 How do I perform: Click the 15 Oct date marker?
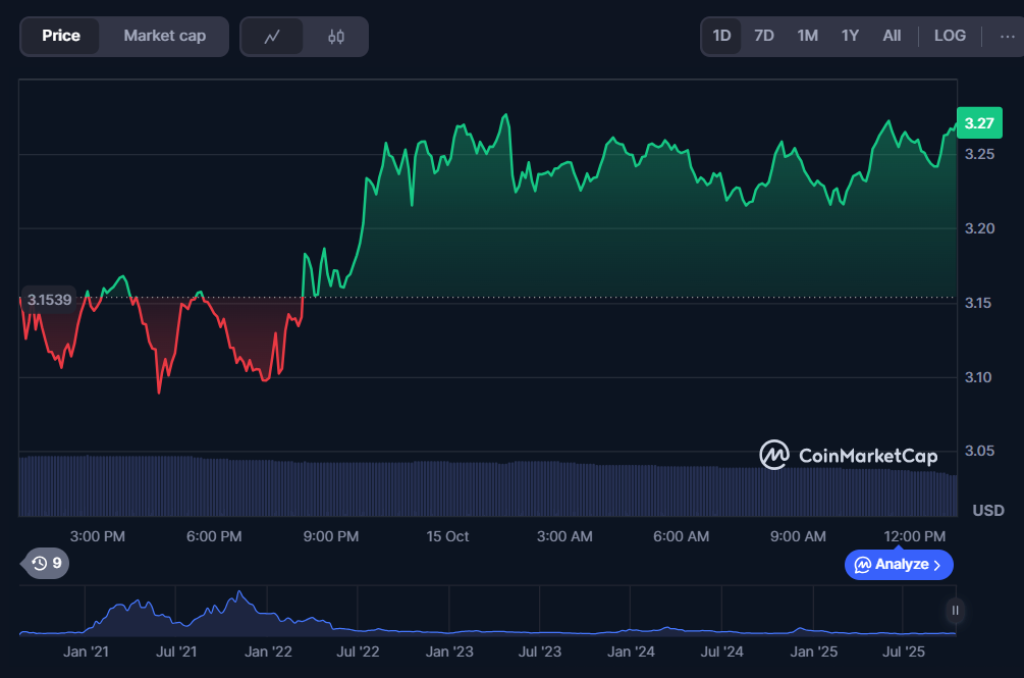coord(447,536)
